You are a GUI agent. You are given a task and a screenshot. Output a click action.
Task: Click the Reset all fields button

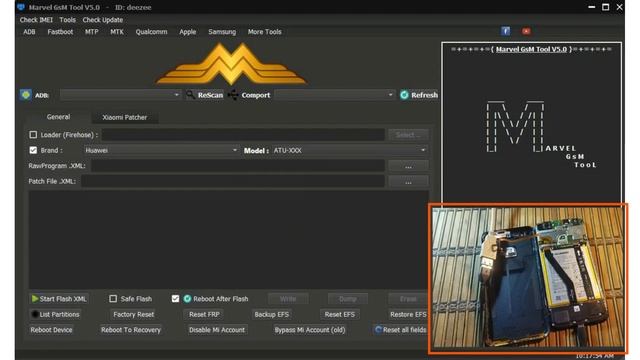pyautogui.click(x=400, y=330)
